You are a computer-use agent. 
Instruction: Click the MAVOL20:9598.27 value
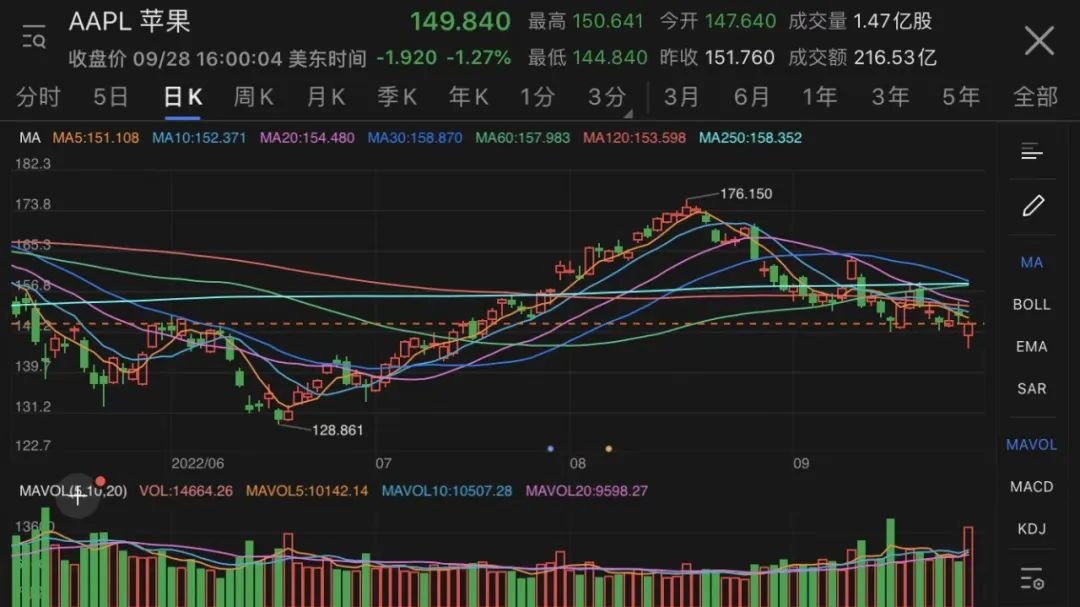pos(587,491)
